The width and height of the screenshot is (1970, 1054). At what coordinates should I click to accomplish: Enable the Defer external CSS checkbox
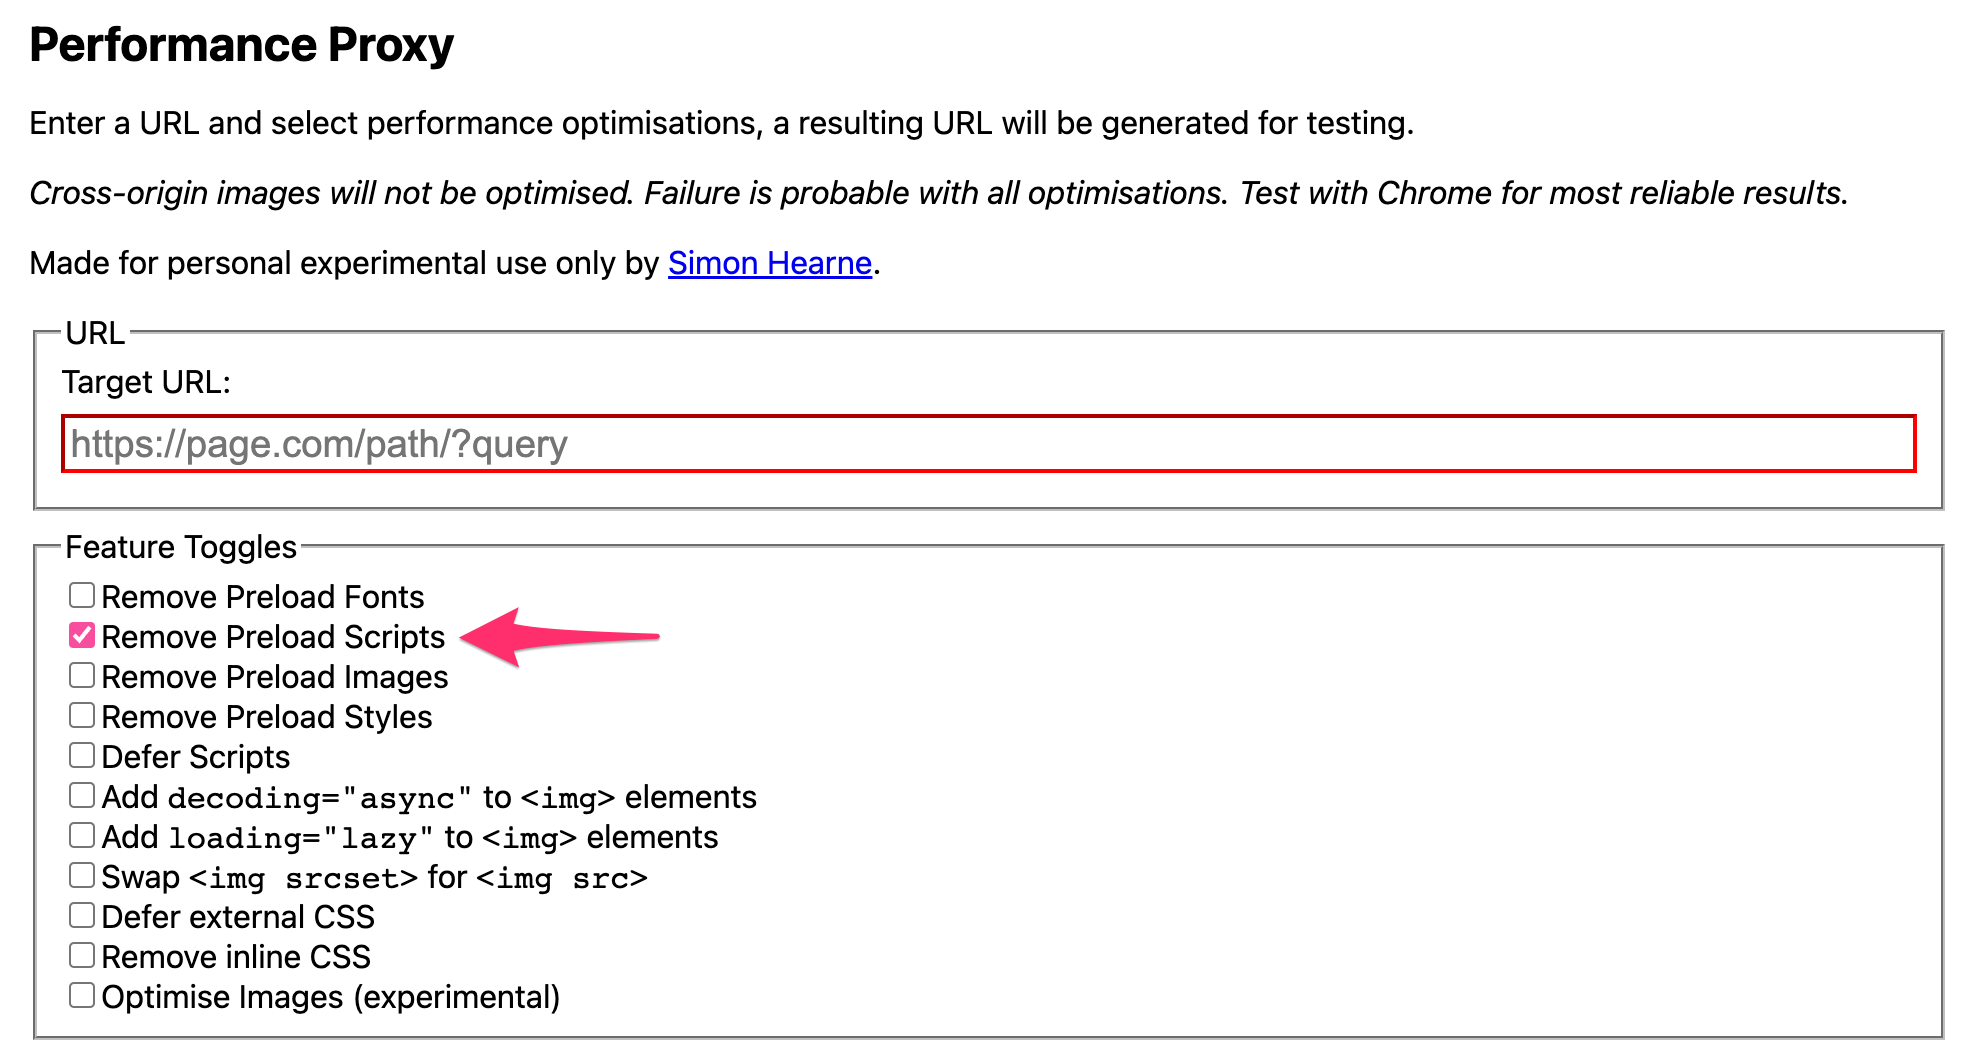click(x=82, y=916)
